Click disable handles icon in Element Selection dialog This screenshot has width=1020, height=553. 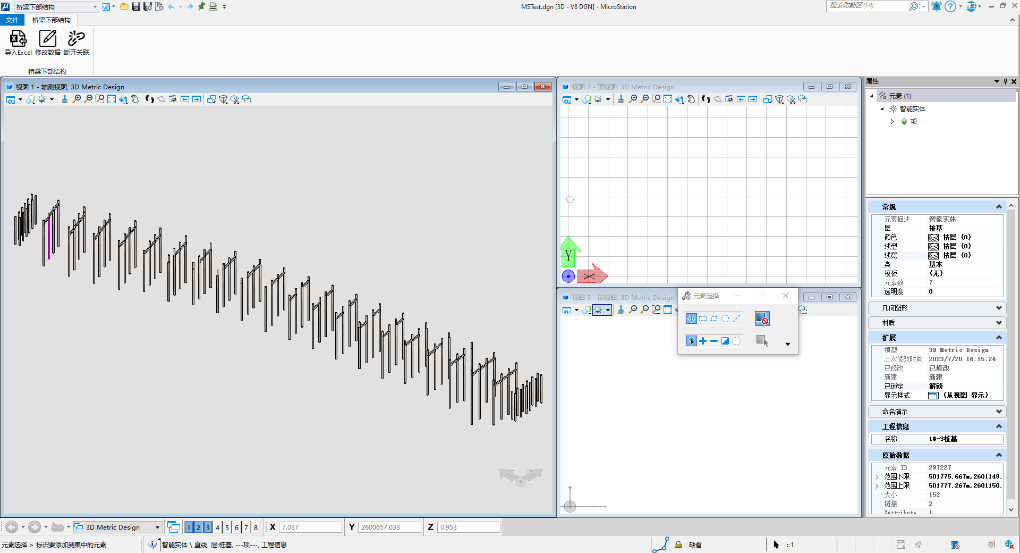762,318
